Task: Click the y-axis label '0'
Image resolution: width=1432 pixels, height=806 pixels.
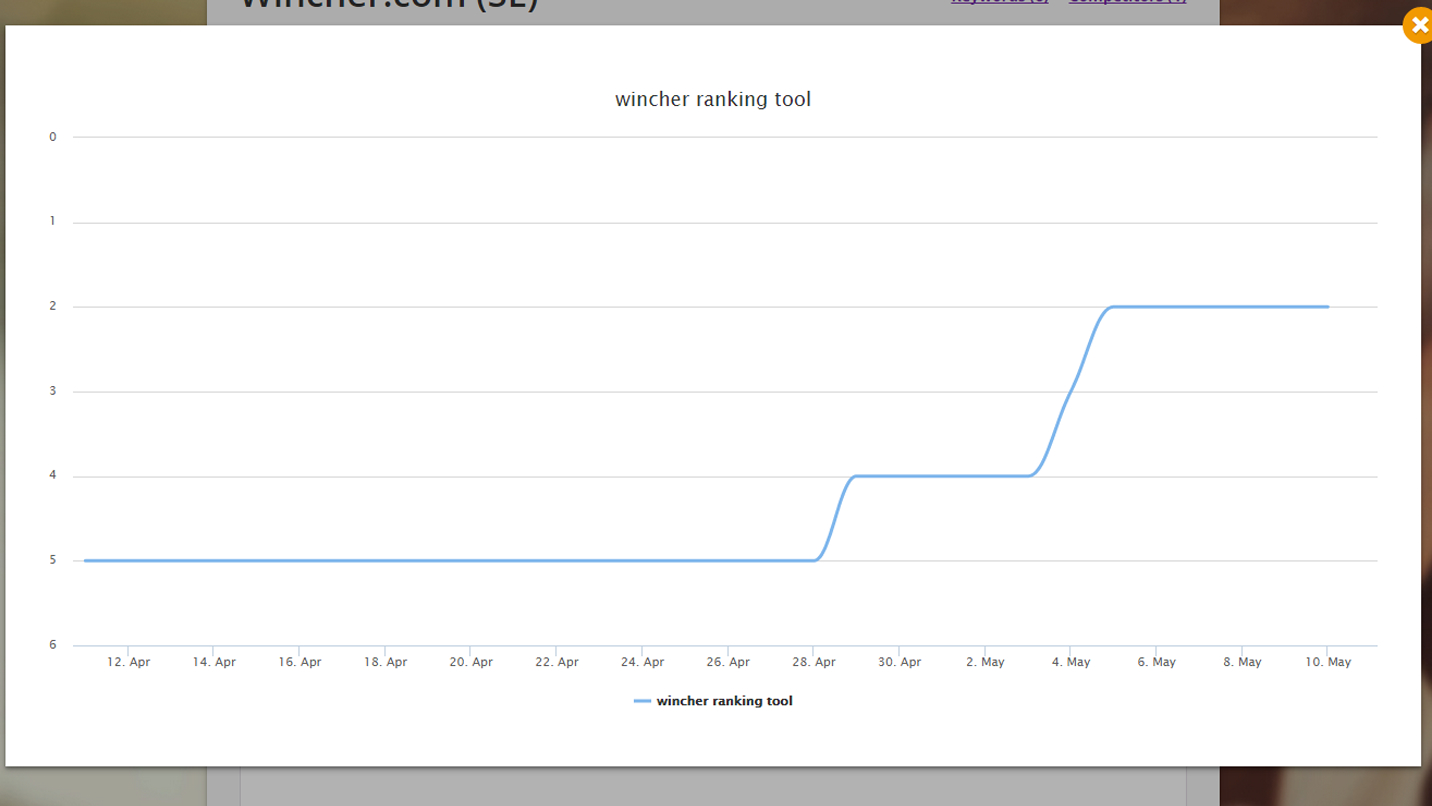Action: [x=53, y=137]
